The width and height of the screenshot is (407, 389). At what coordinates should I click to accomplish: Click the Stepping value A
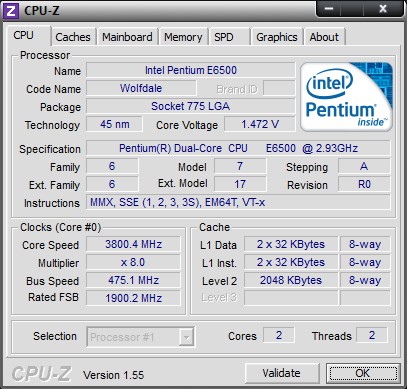coord(364,166)
